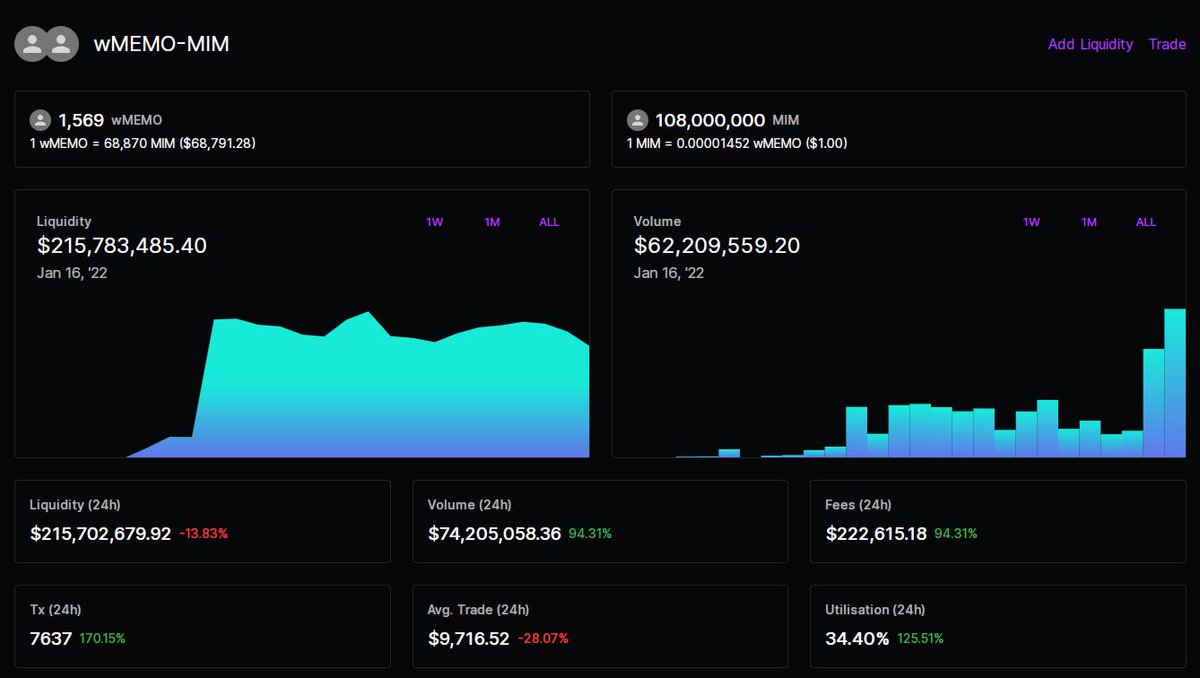Click the Fees (24h) label
This screenshot has width=1200, height=678.
click(x=858, y=505)
